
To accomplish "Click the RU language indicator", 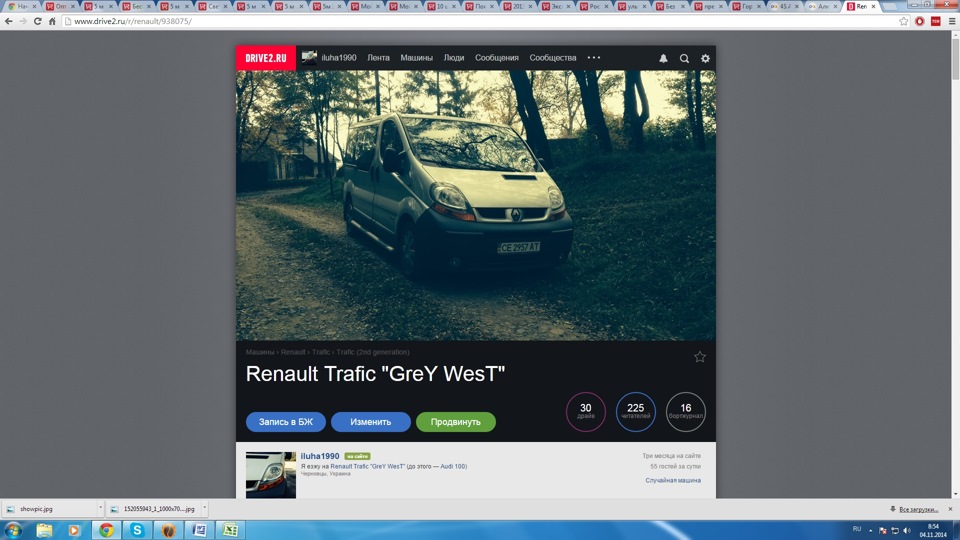I will pos(857,529).
